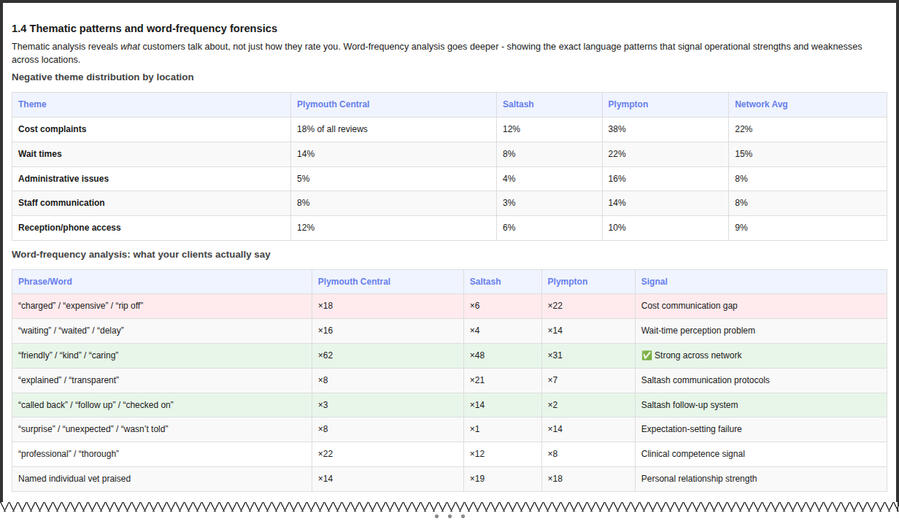Image resolution: width=899 pixels, height=524 pixels.
Task: Click the Administrative issues row label
Action: [63, 179]
